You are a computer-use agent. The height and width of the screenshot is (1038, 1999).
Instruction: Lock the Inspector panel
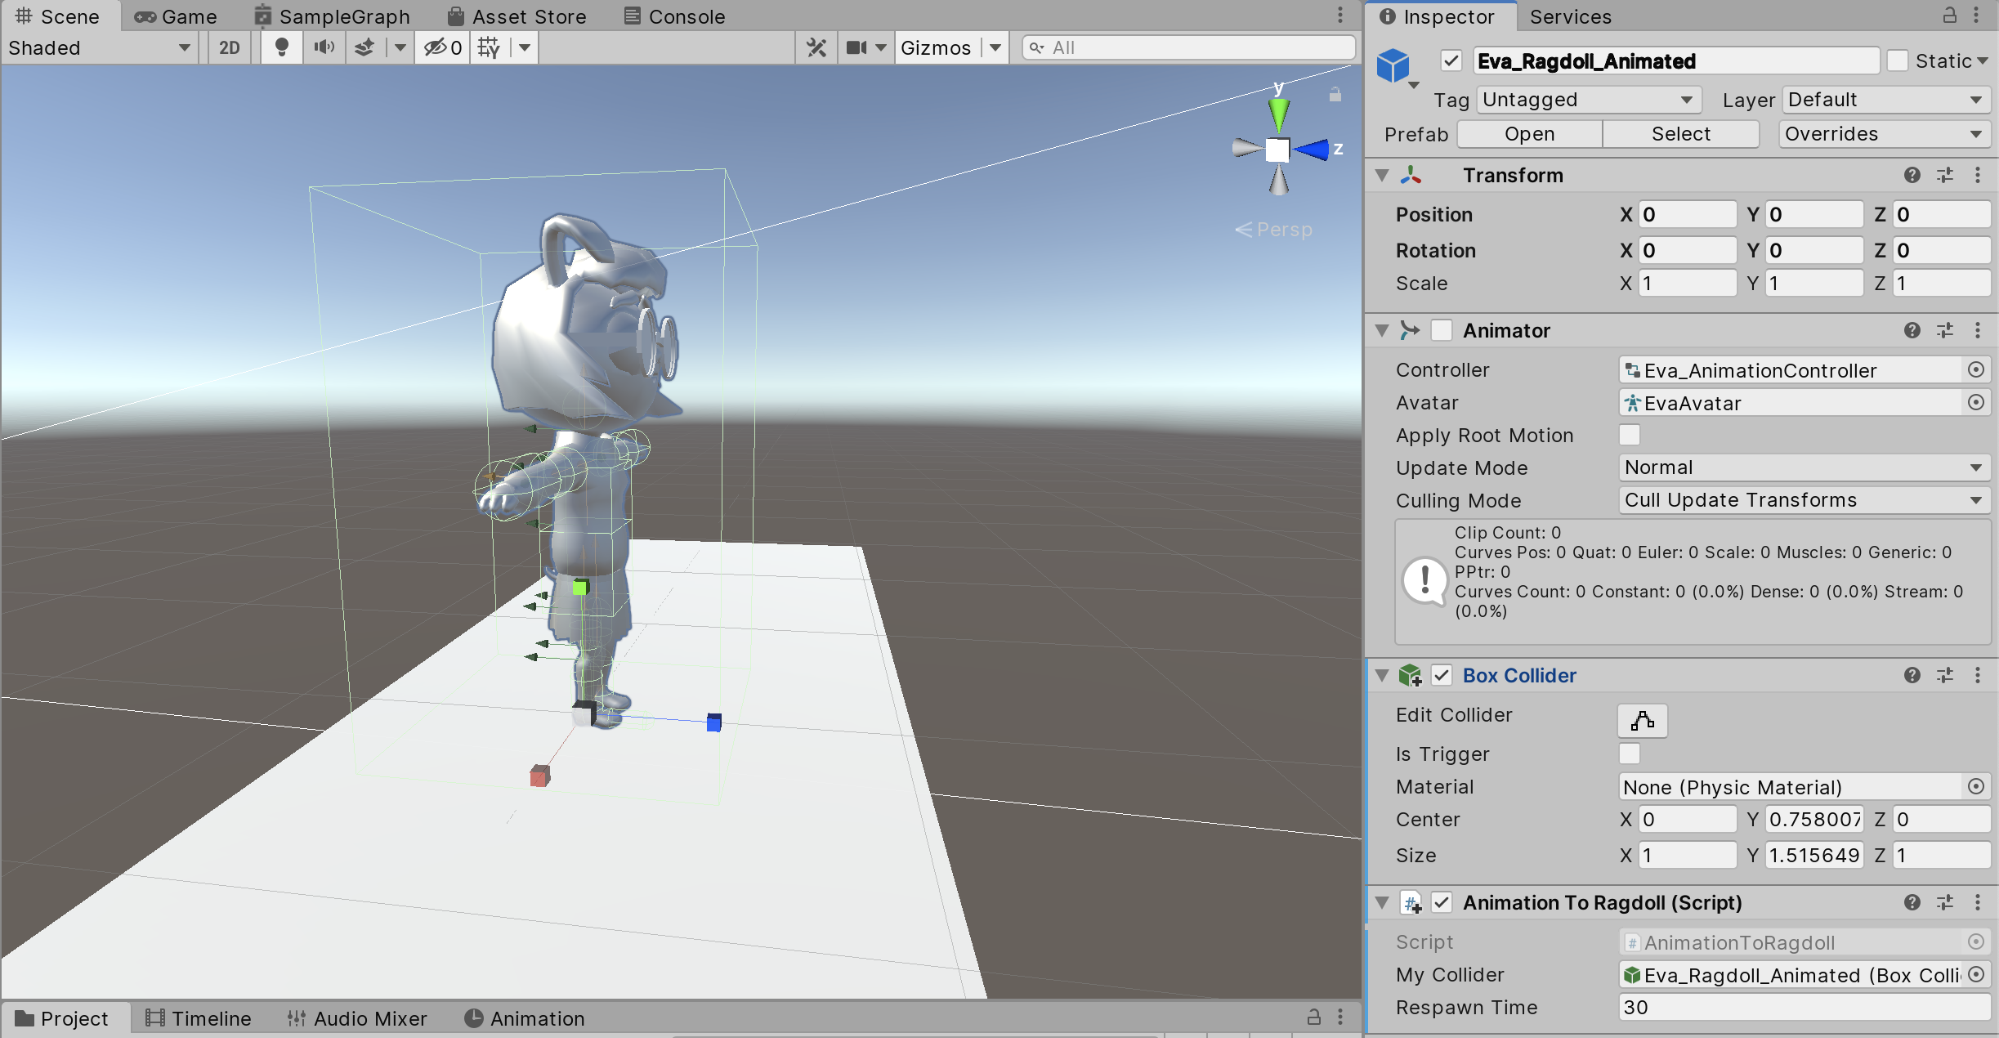pyautogui.click(x=1949, y=16)
